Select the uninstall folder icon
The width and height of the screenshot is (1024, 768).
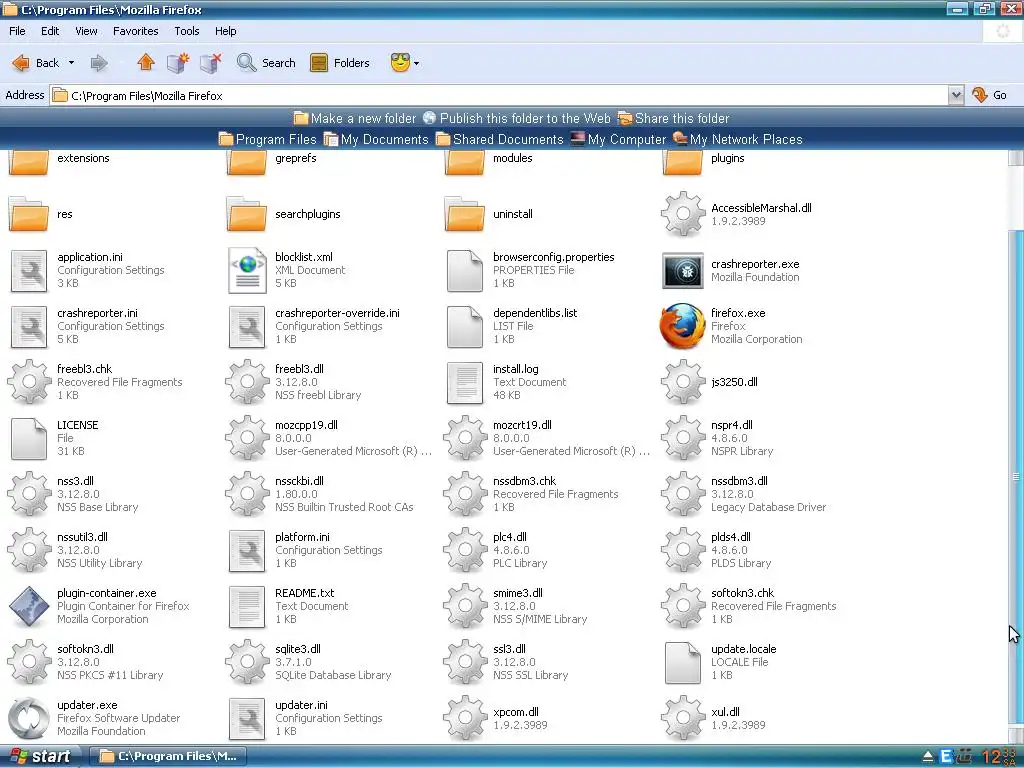(x=464, y=214)
